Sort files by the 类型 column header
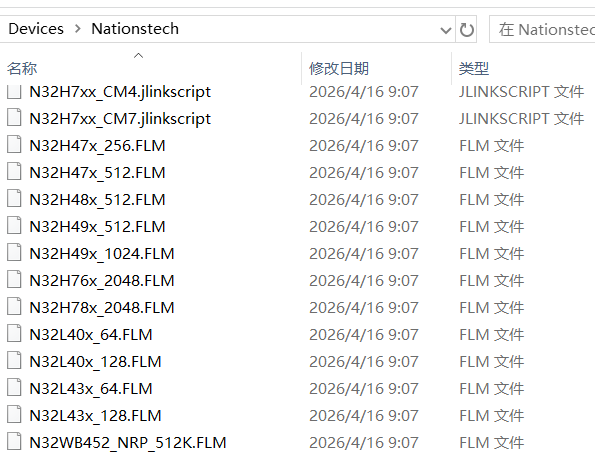The width and height of the screenshot is (595, 460). [x=474, y=69]
